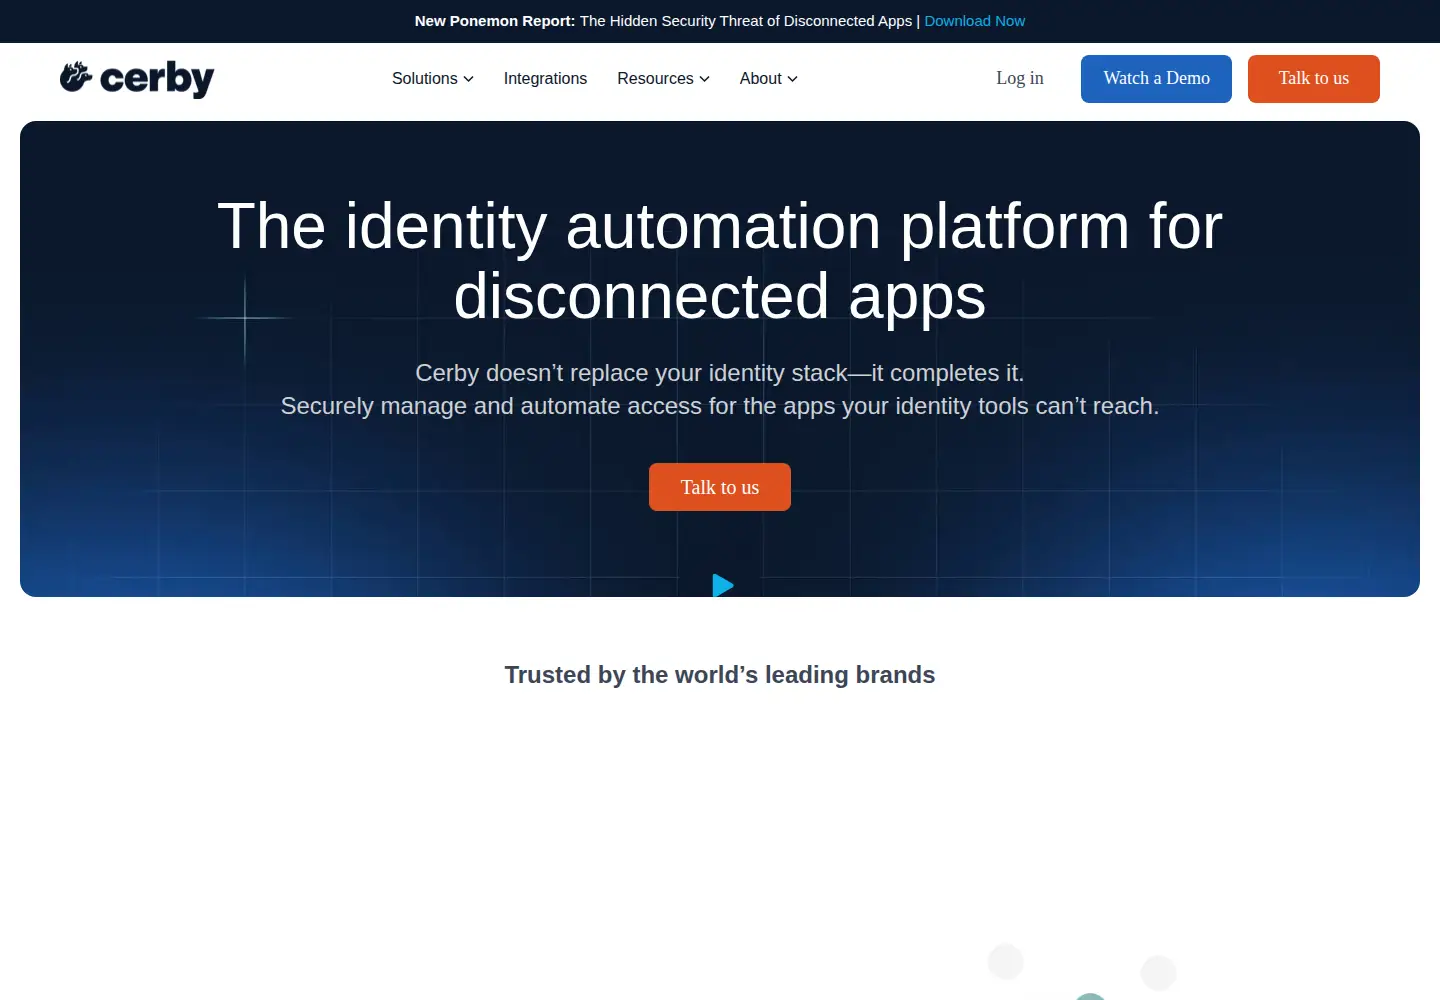Click Talk to us in header

coord(1313,79)
